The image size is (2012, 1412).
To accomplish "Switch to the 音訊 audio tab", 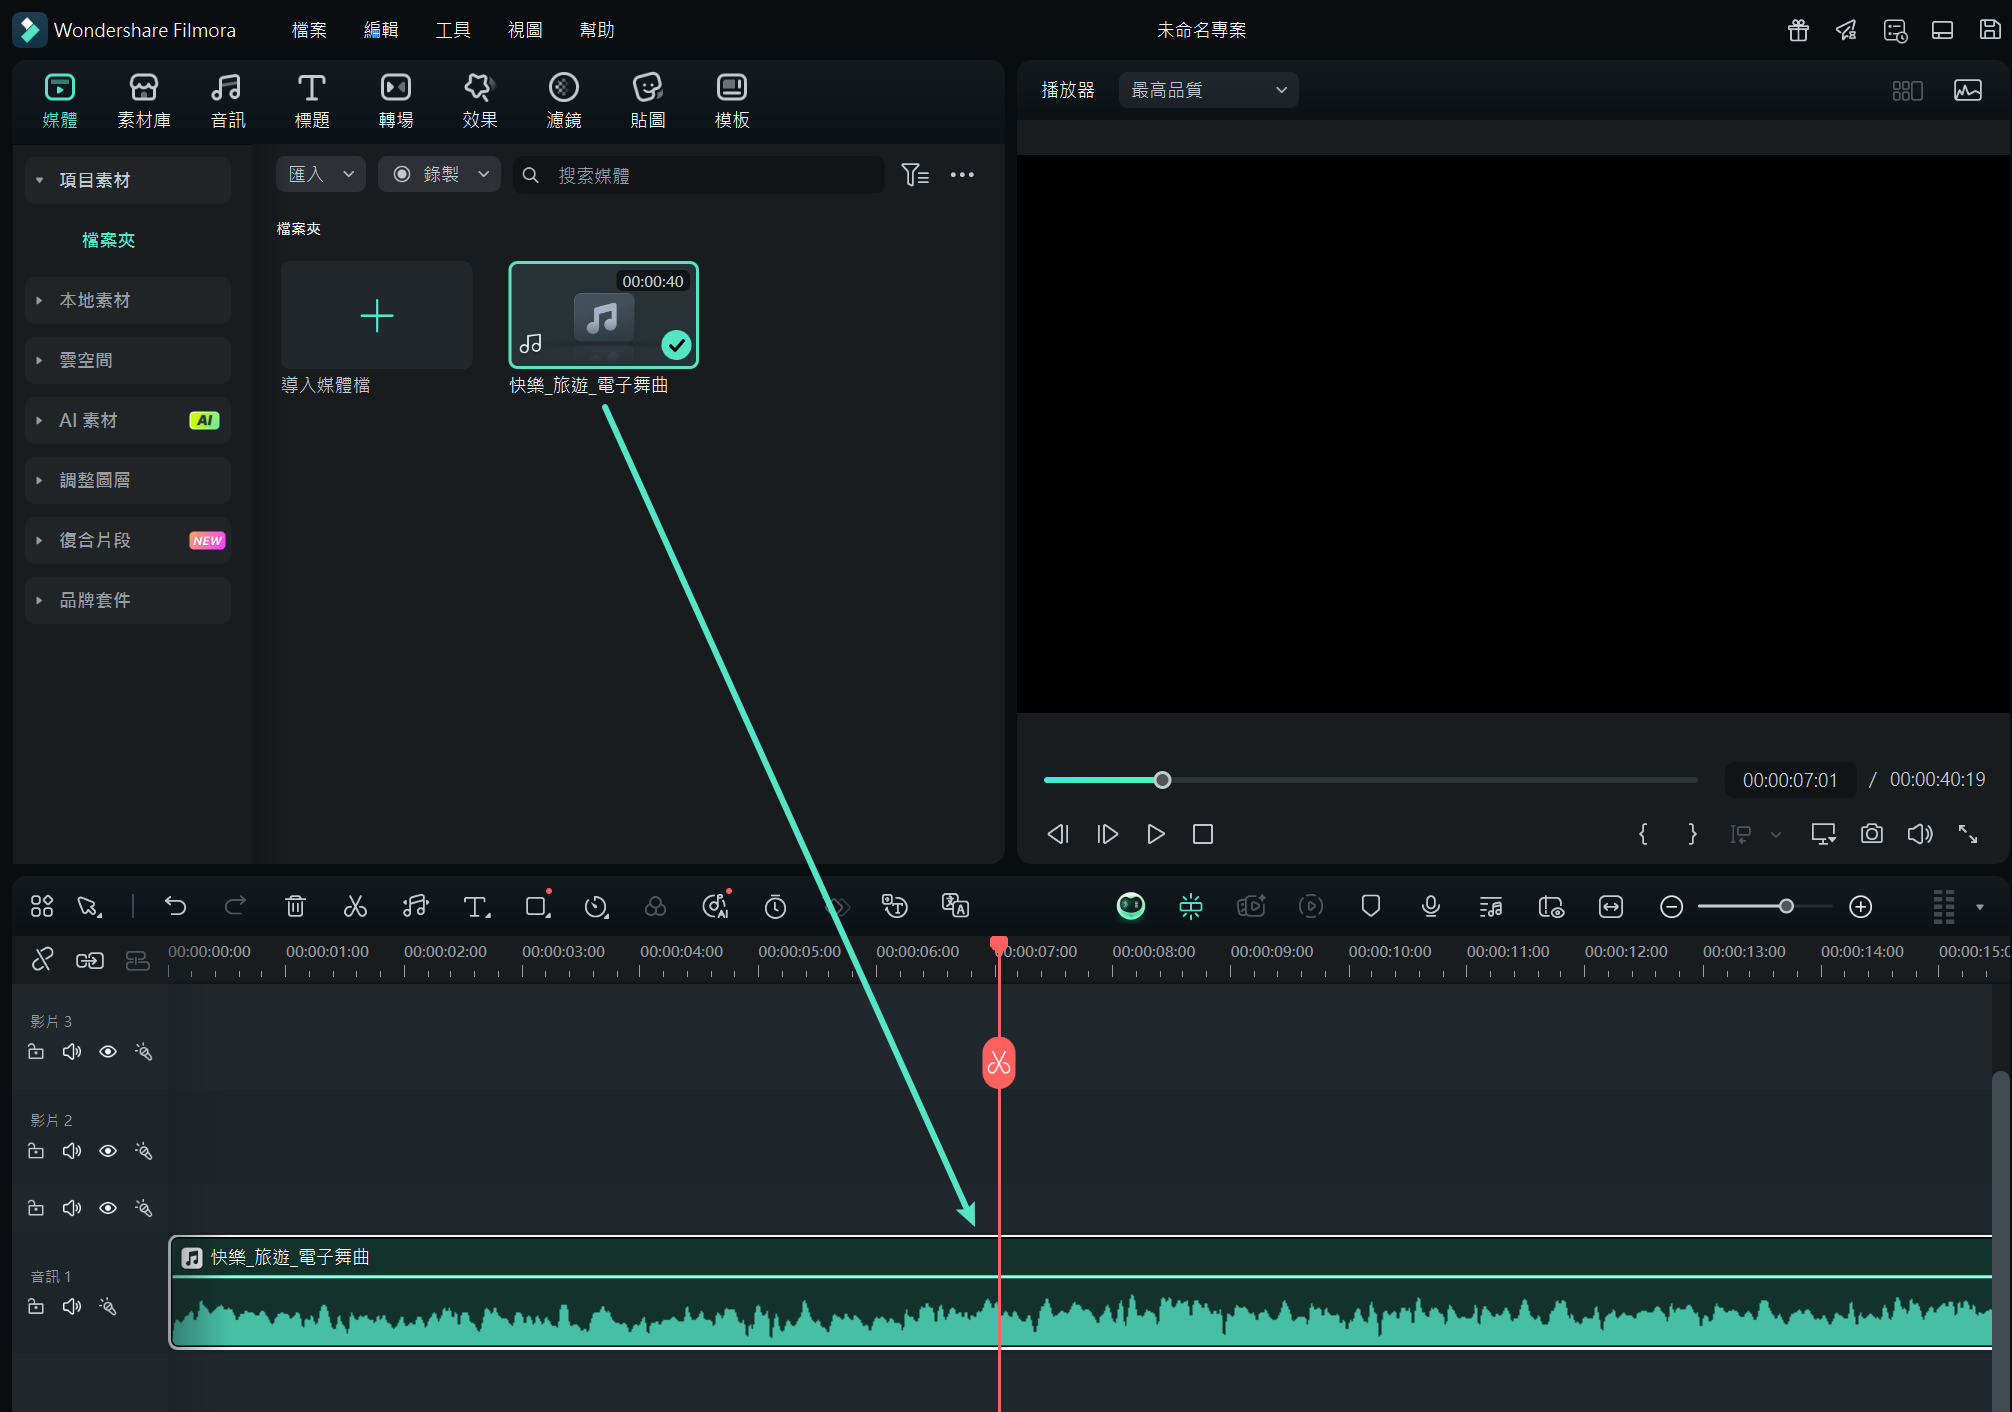I will click(x=227, y=101).
